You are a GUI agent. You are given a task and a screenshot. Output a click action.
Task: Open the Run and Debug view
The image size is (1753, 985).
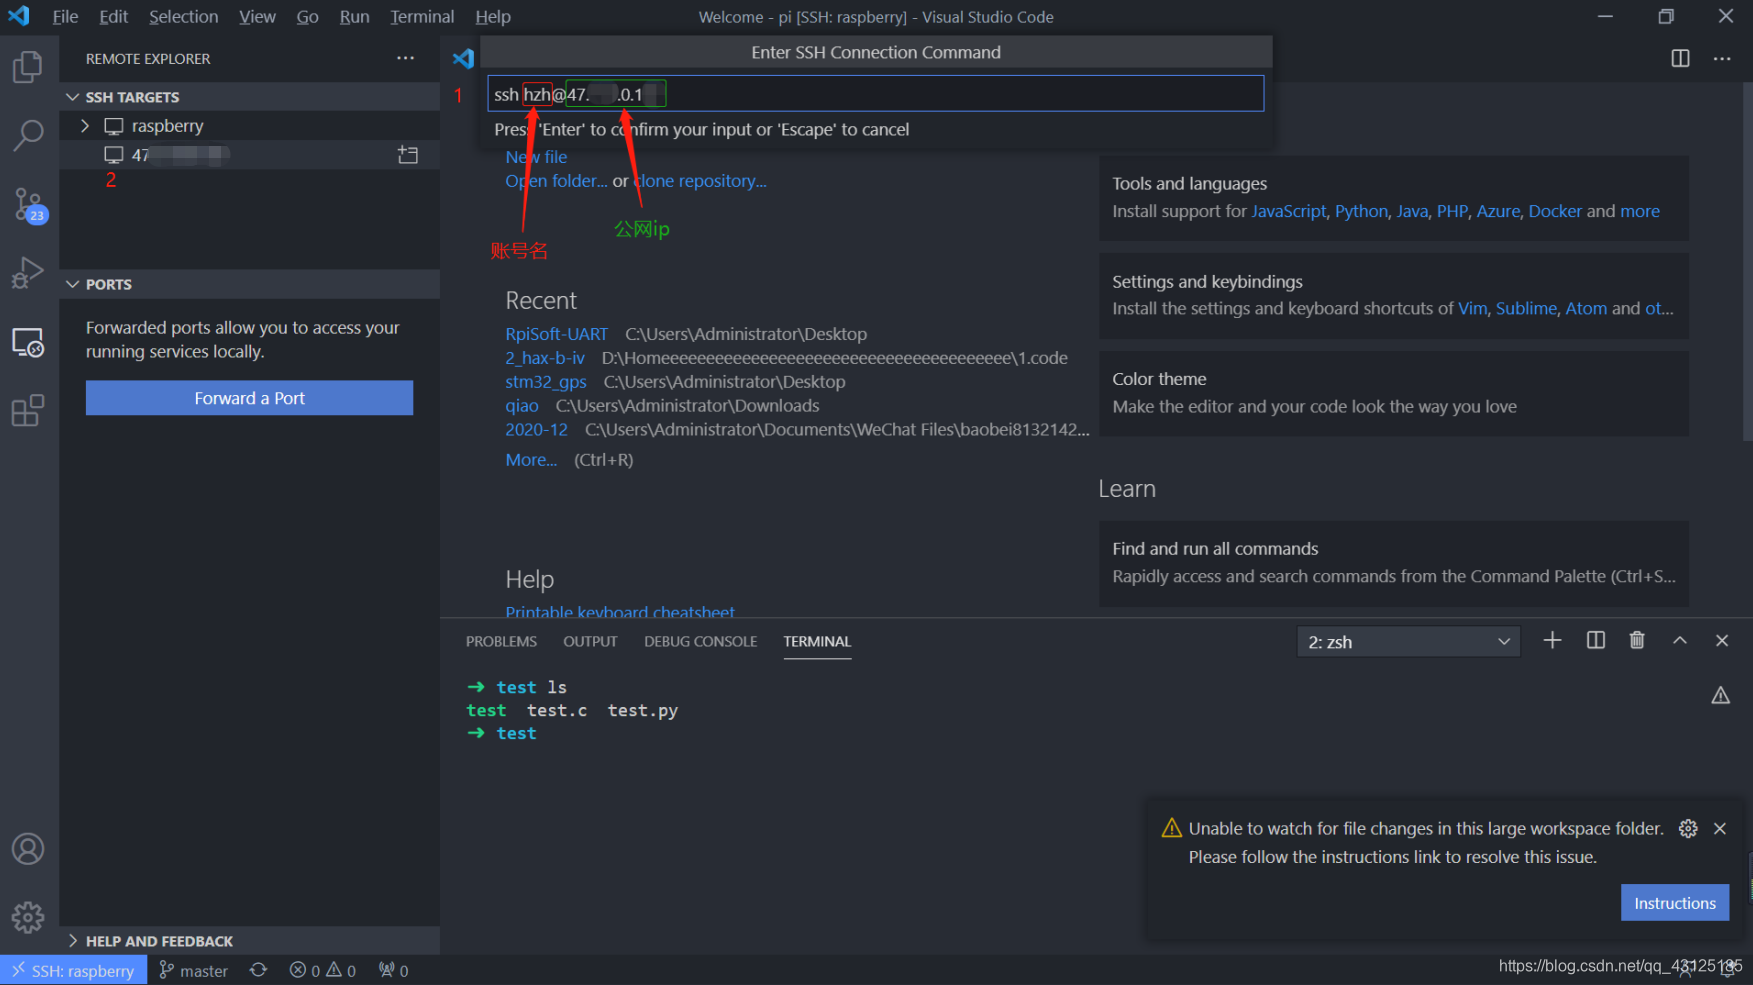coord(28,272)
